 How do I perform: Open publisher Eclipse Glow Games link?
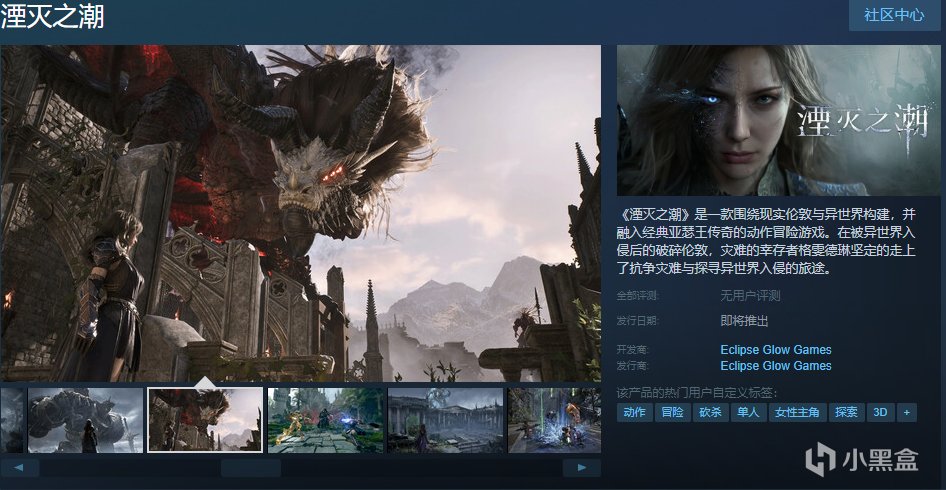[776, 366]
